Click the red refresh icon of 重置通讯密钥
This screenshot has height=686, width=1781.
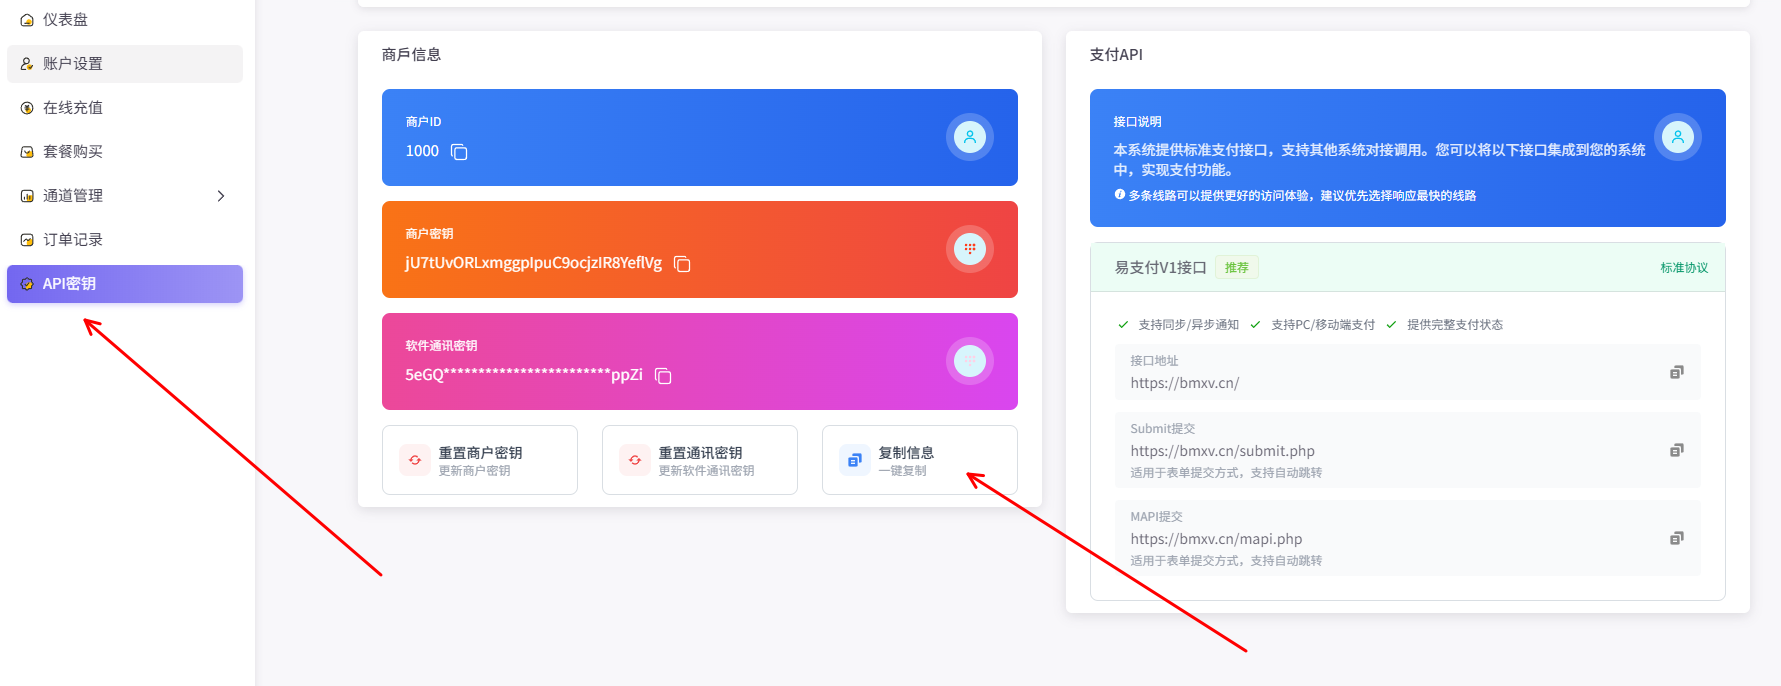point(635,460)
